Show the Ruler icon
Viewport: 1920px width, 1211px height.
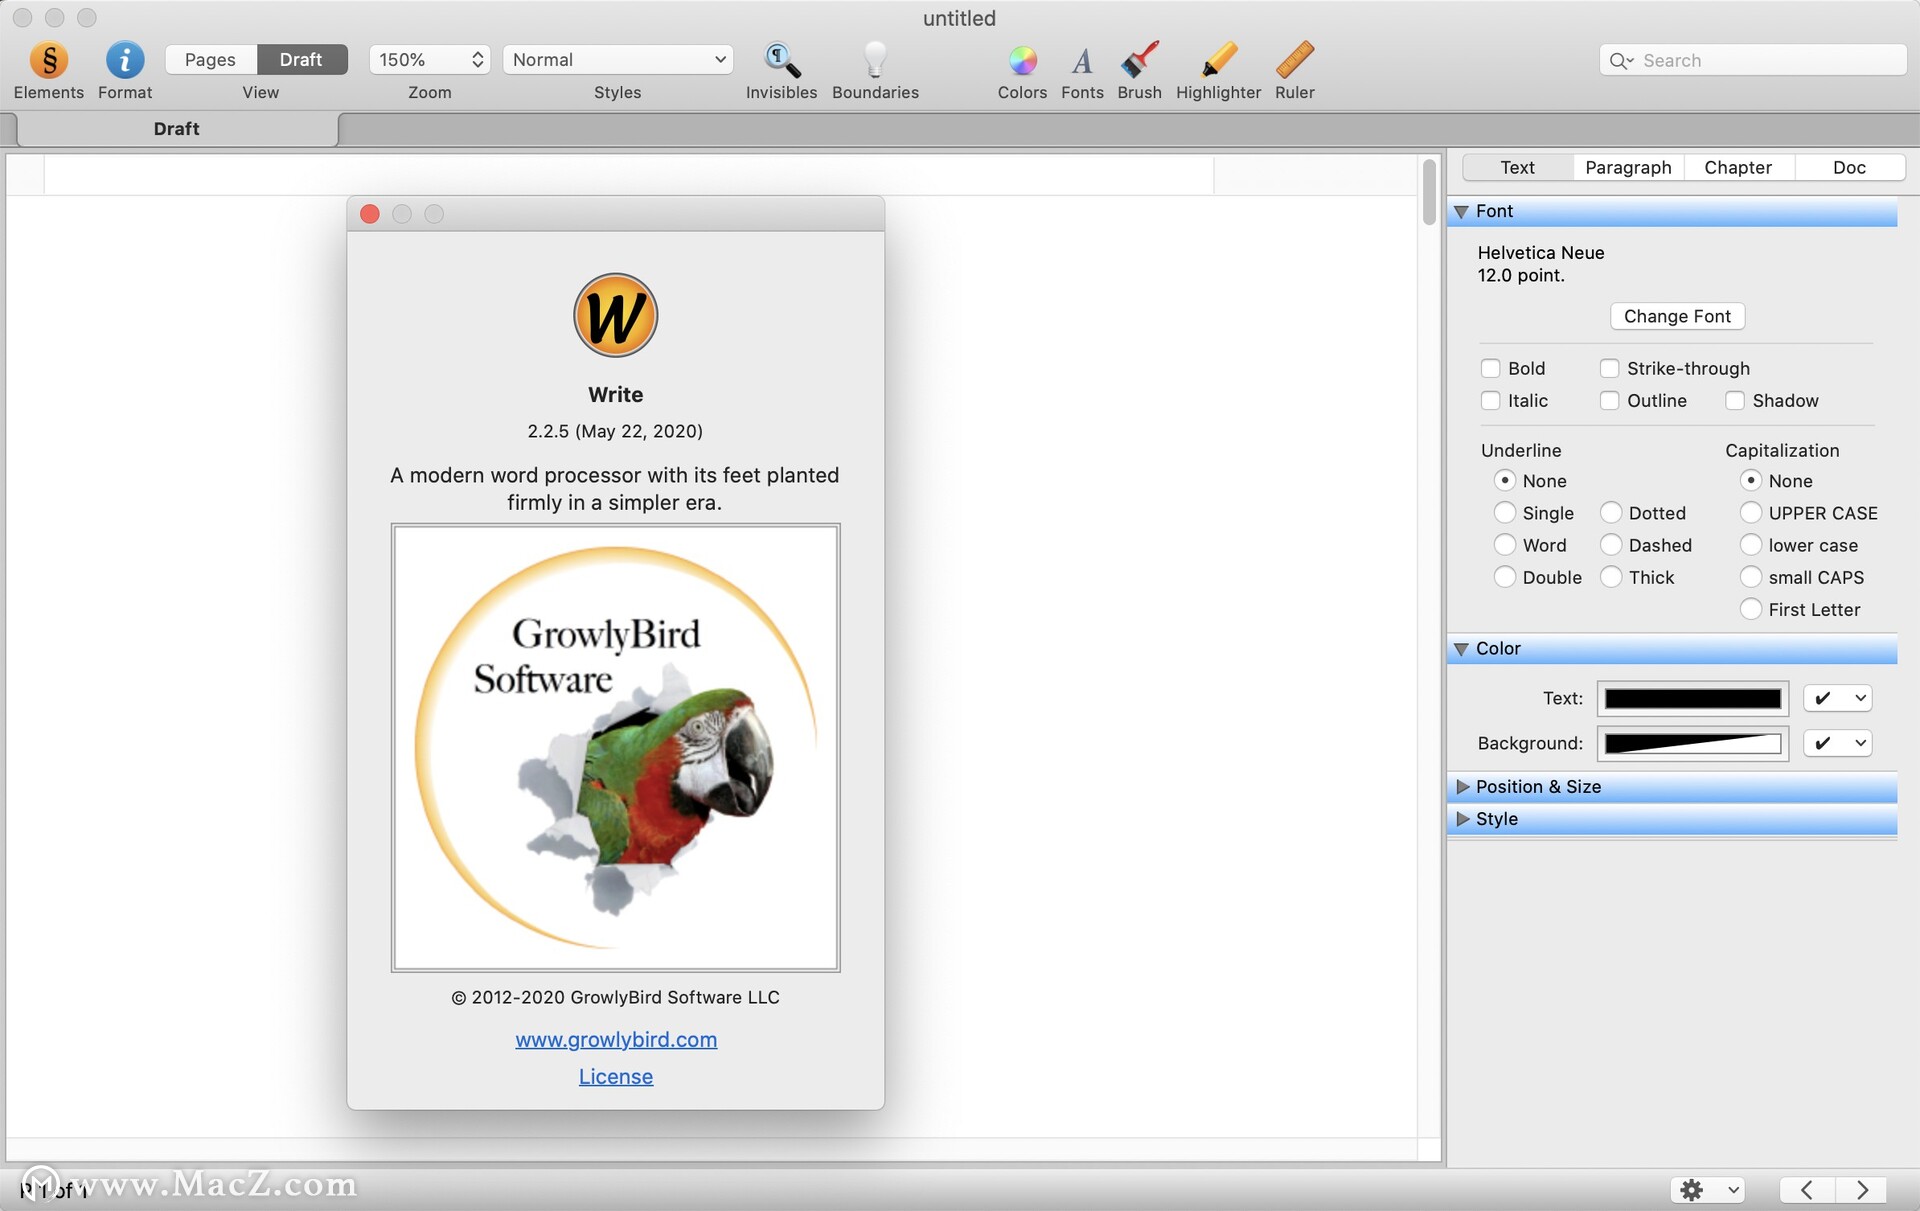click(x=1294, y=60)
